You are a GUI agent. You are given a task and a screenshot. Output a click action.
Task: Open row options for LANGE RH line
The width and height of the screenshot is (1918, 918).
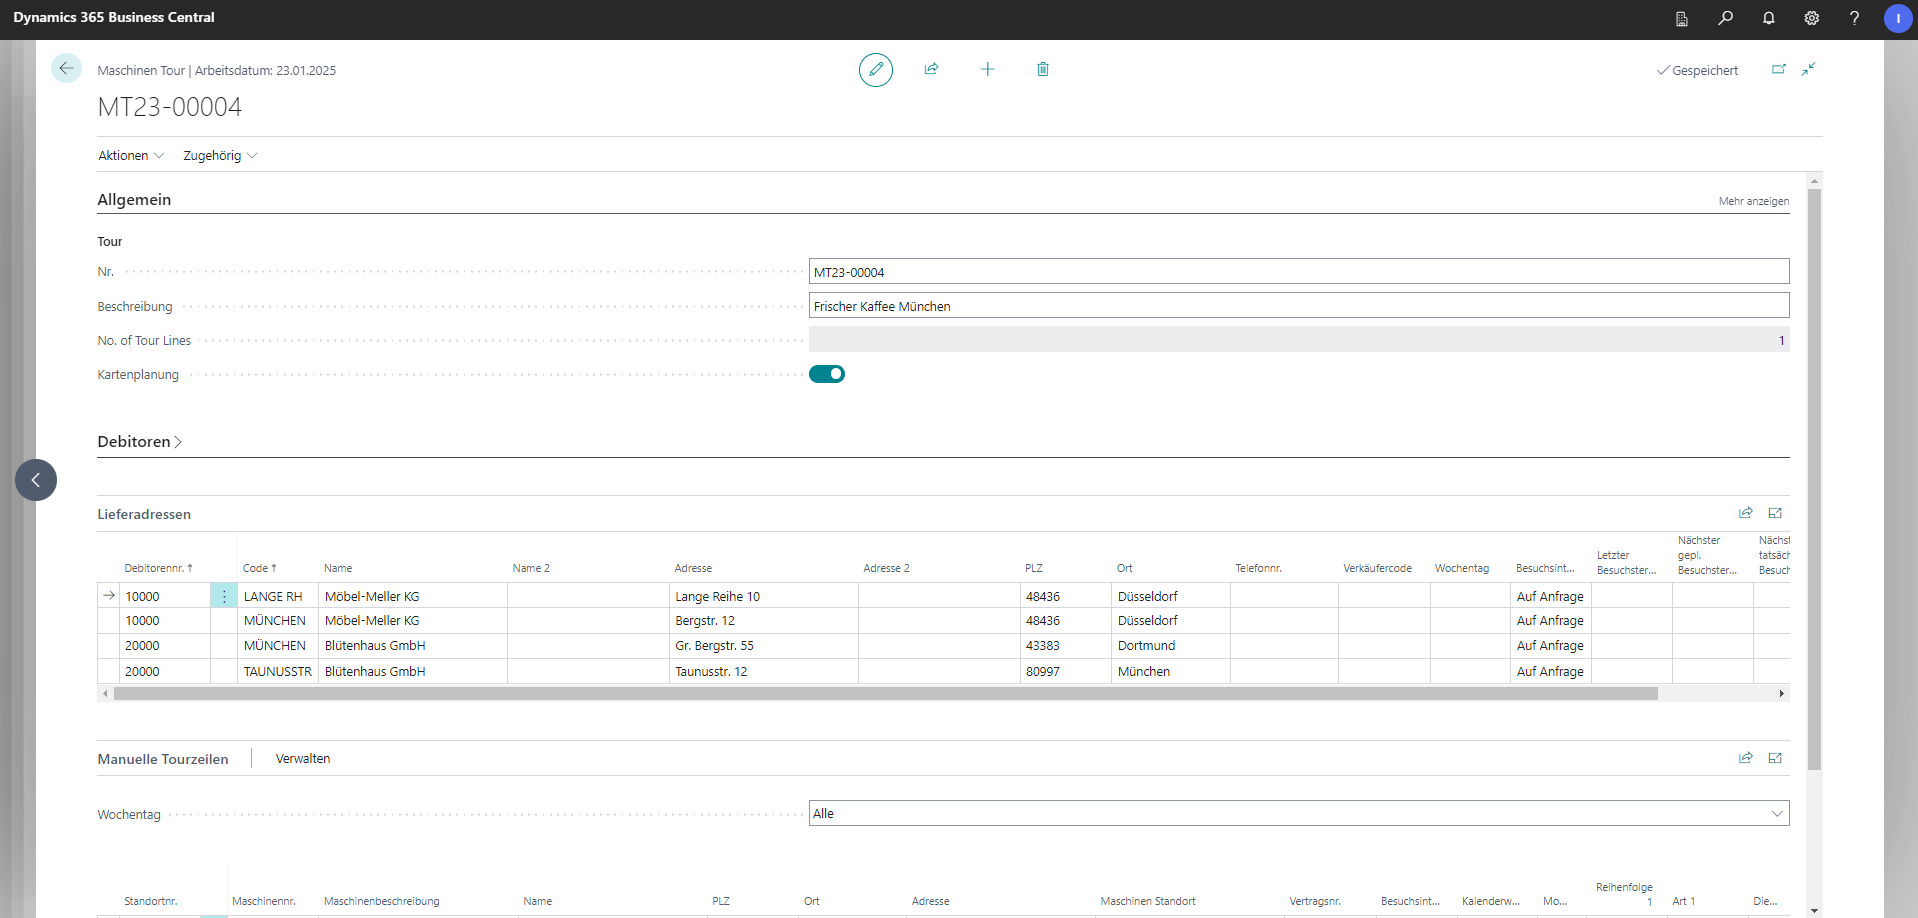coord(224,596)
